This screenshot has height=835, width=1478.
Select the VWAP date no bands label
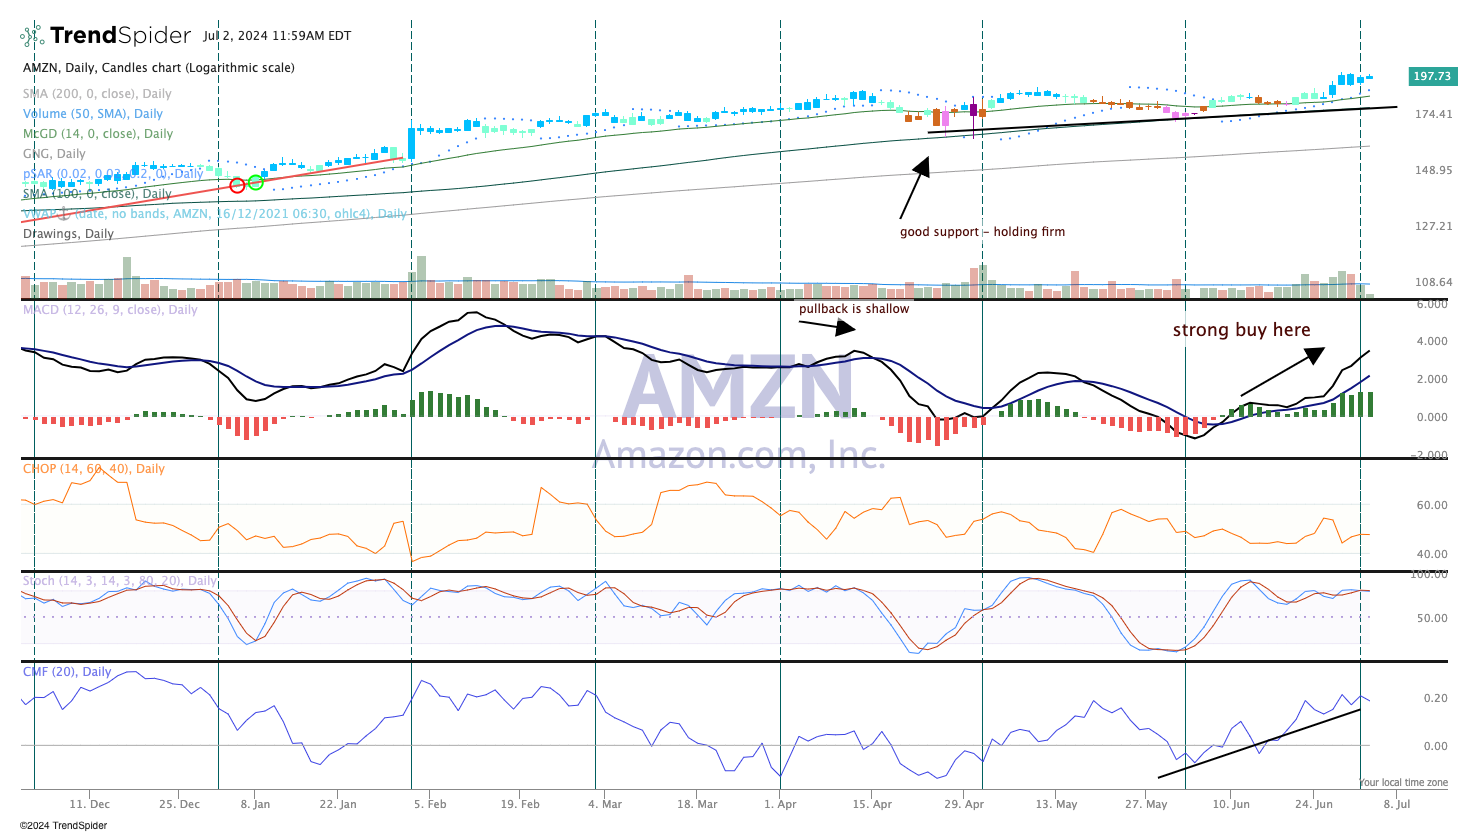(215, 214)
